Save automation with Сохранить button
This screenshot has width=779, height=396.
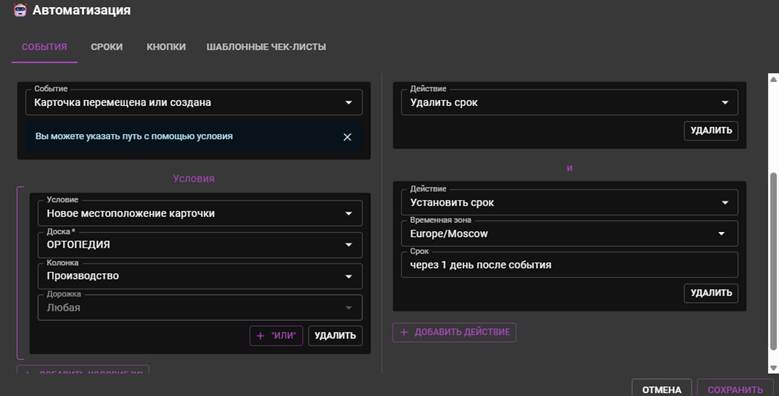tap(735, 389)
